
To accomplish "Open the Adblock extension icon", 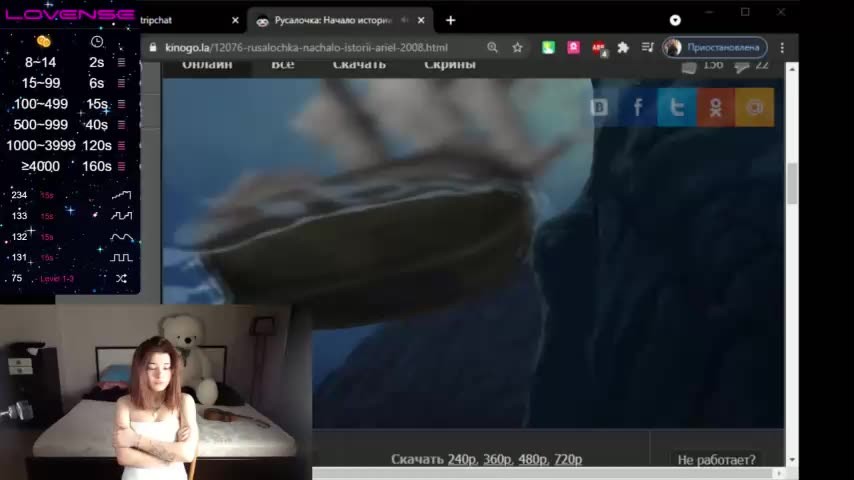I will (599, 48).
